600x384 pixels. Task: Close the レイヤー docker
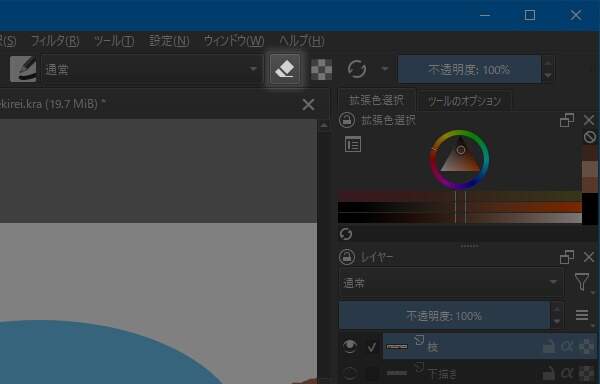pyautogui.click(x=589, y=257)
